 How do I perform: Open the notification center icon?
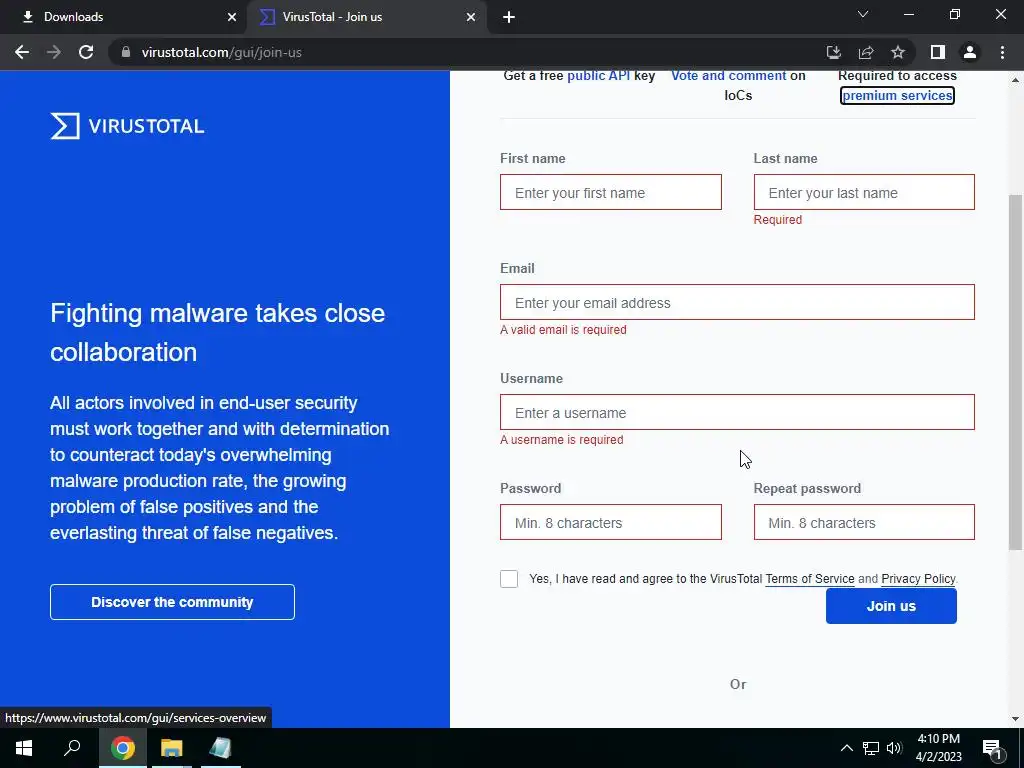pyautogui.click(x=992, y=750)
